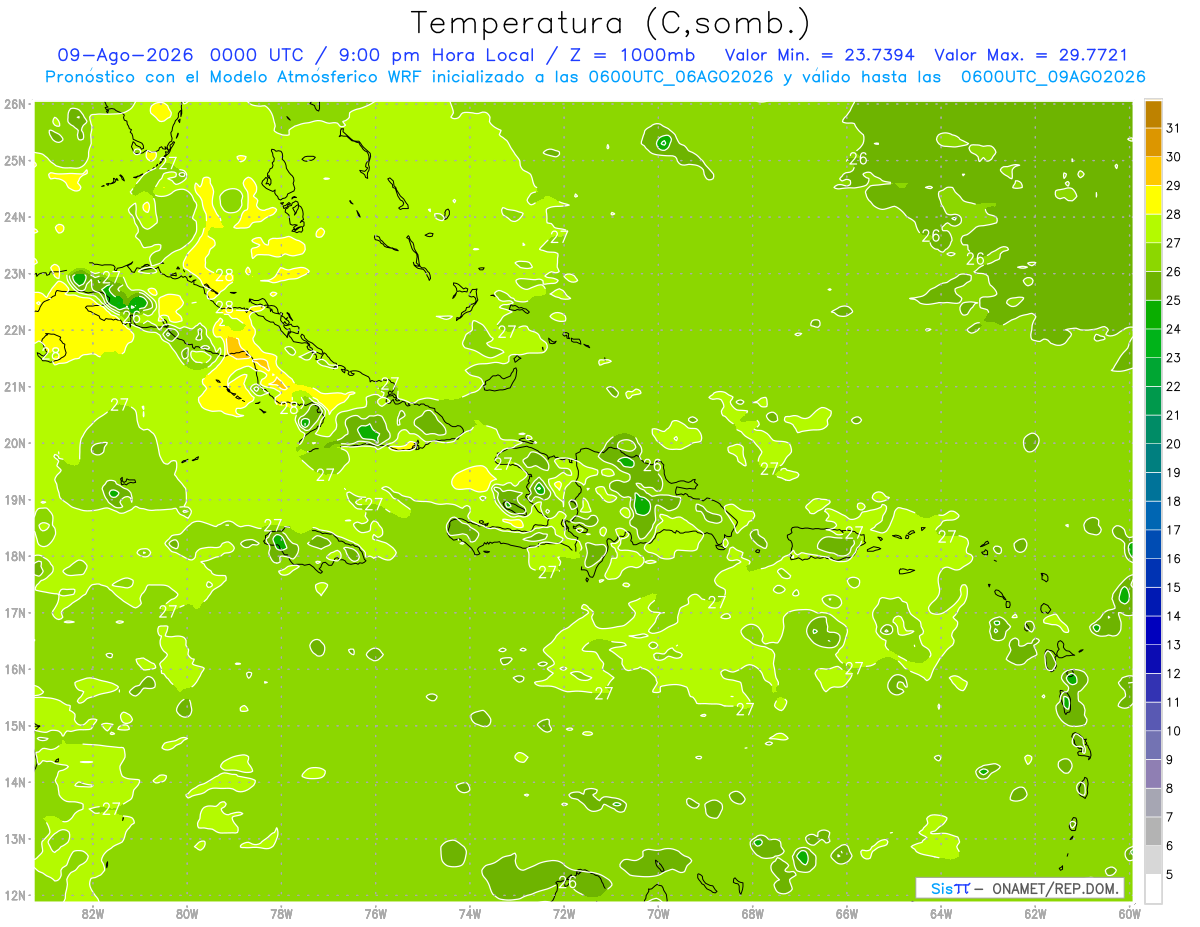Viewport: 1200px width, 927px height.
Task: Click the '76W' longitude axis label
Action: coord(376,913)
